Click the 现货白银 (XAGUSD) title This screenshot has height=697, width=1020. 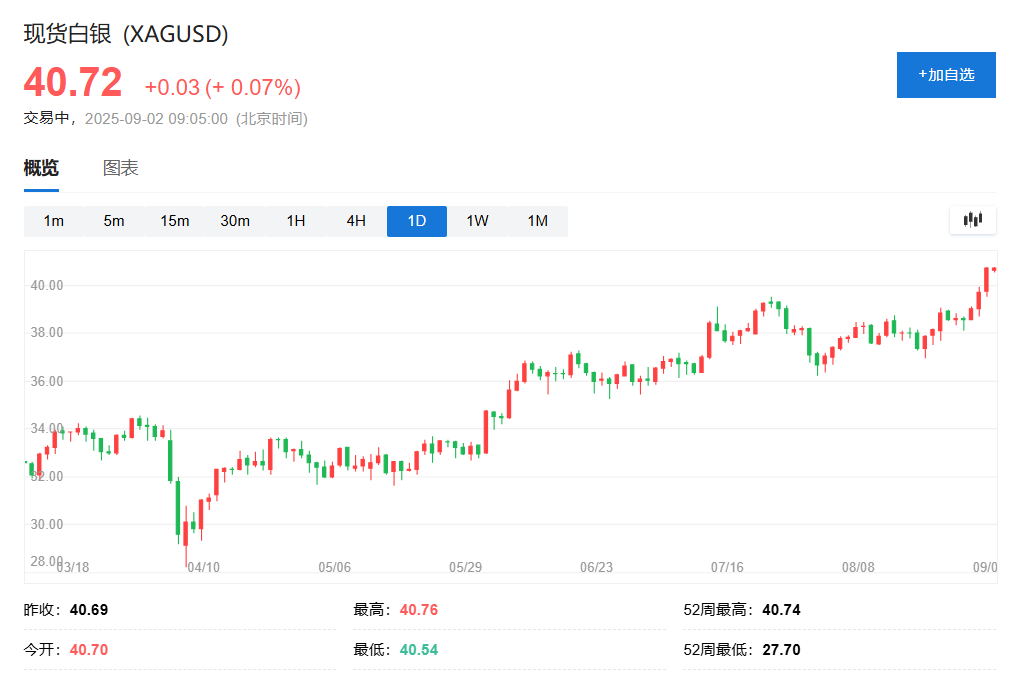(x=127, y=34)
